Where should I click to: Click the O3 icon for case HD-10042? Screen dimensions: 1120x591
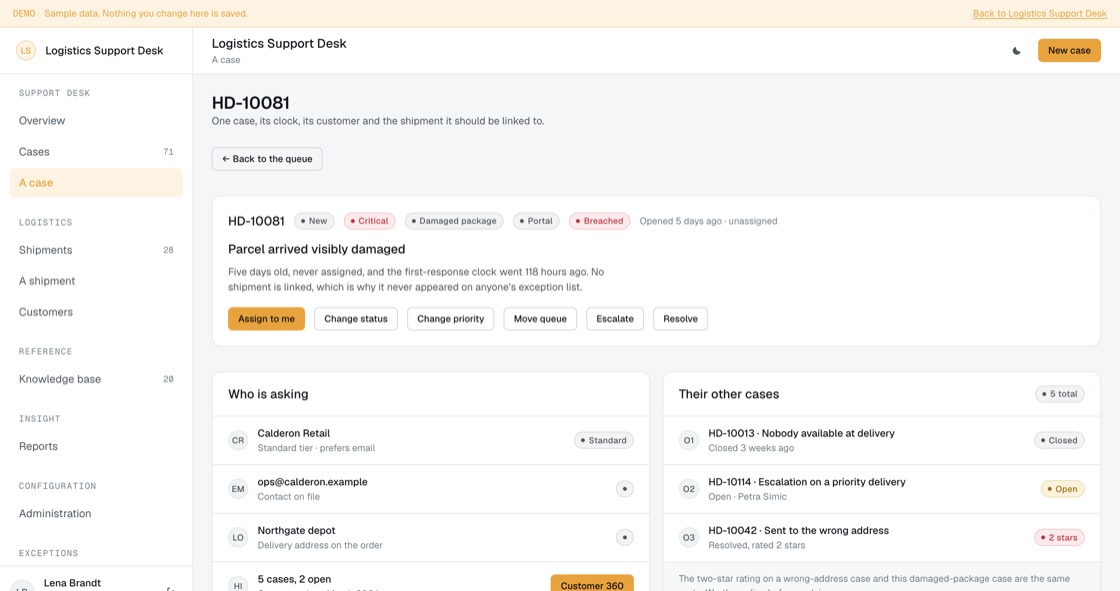coord(689,537)
